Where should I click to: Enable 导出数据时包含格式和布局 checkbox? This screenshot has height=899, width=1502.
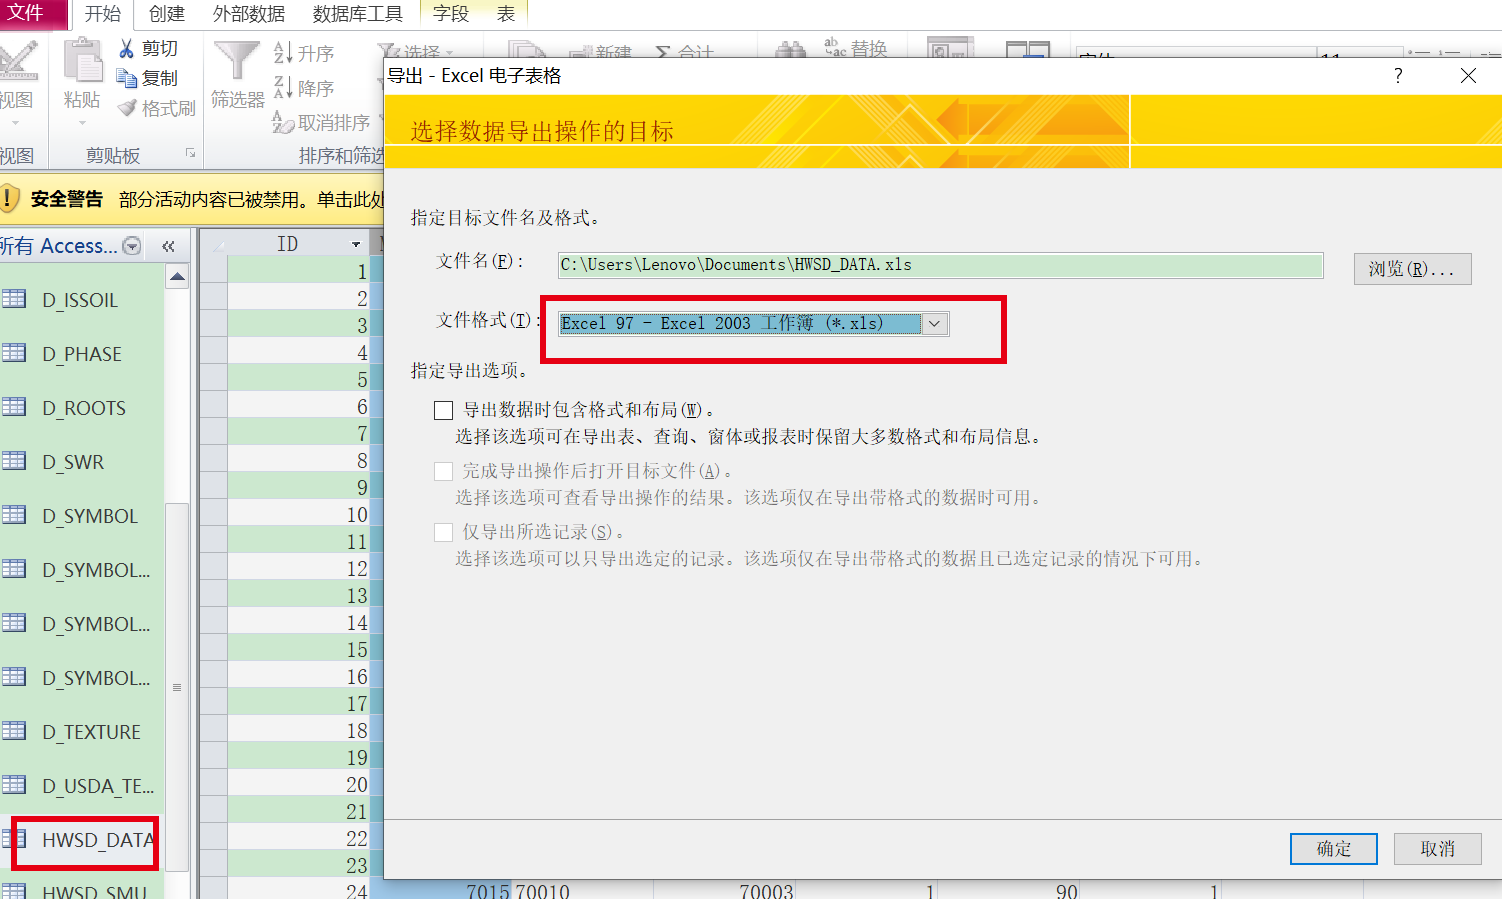(443, 409)
